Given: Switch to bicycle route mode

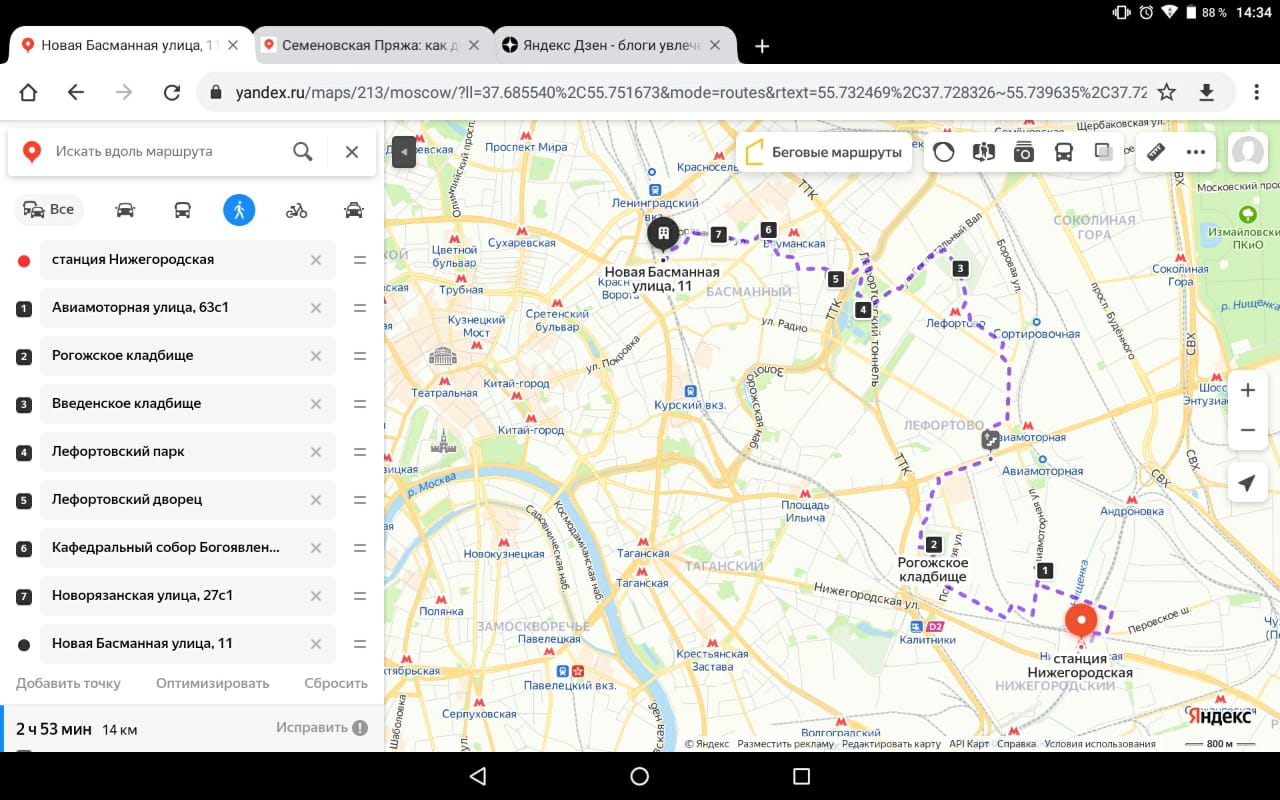Looking at the screenshot, I should coord(296,210).
